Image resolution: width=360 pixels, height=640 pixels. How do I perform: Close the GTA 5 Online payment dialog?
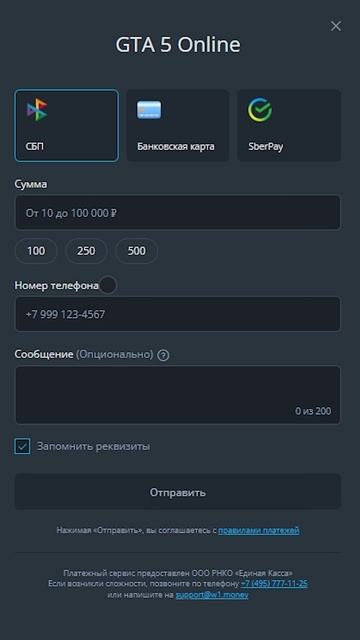(x=336, y=26)
